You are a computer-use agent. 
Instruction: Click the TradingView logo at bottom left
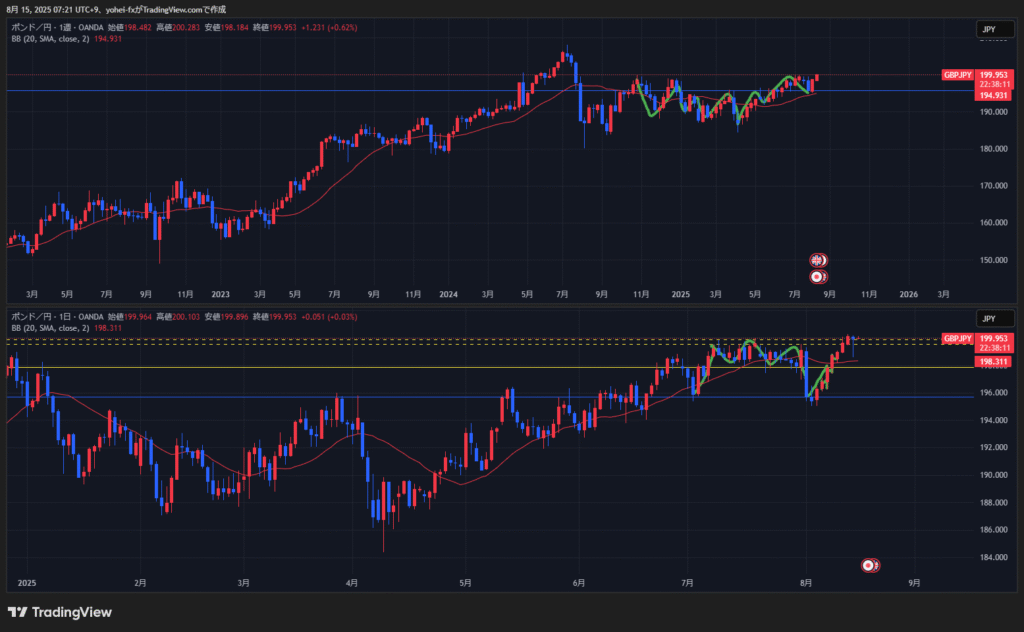[60, 612]
